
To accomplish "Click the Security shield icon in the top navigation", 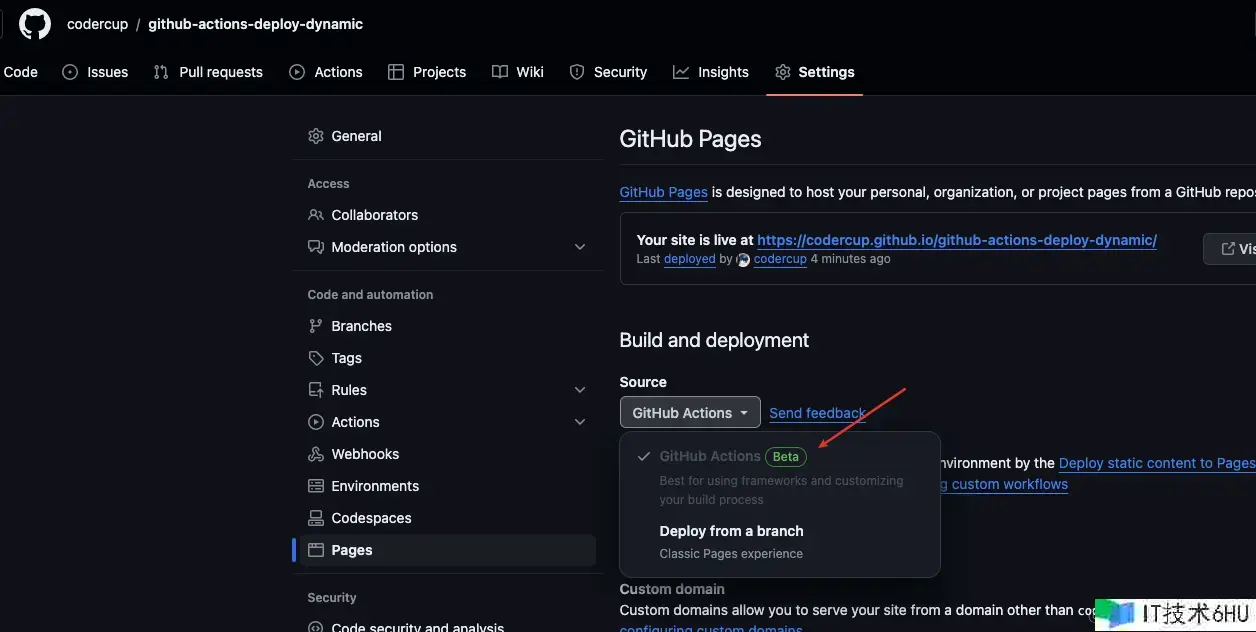I will pos(577,72).
